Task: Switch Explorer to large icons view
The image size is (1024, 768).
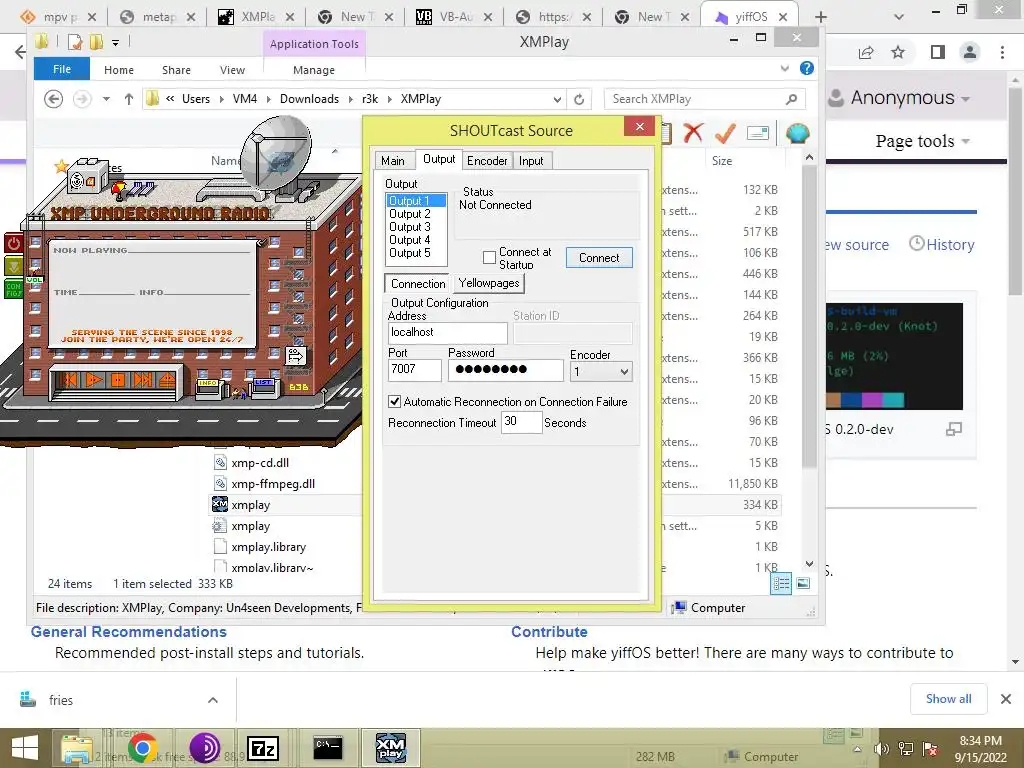Action: tap(803, 583)
